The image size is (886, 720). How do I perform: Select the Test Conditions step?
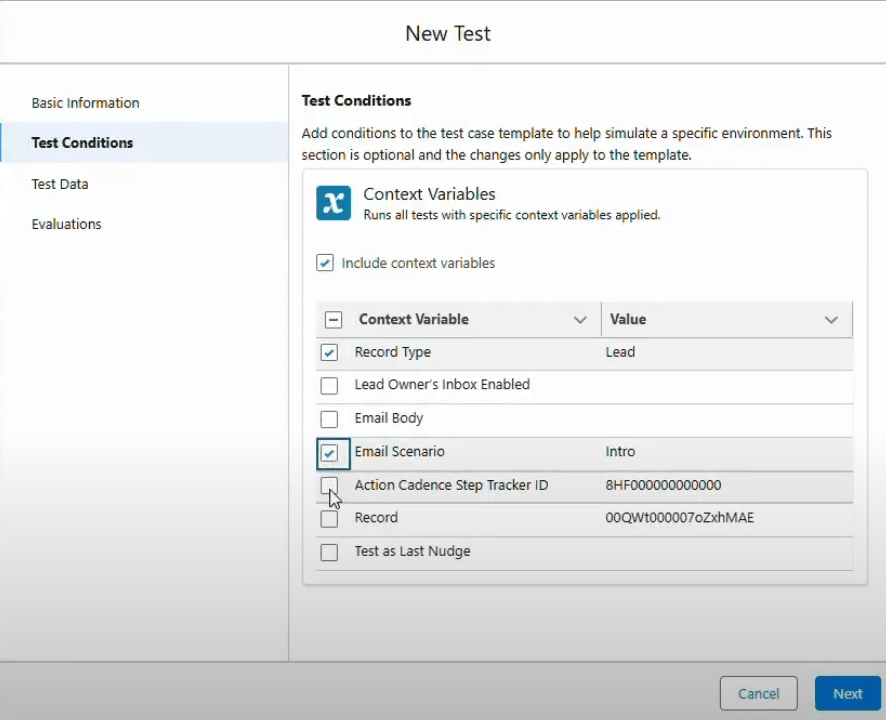click(x=82, y=143)
